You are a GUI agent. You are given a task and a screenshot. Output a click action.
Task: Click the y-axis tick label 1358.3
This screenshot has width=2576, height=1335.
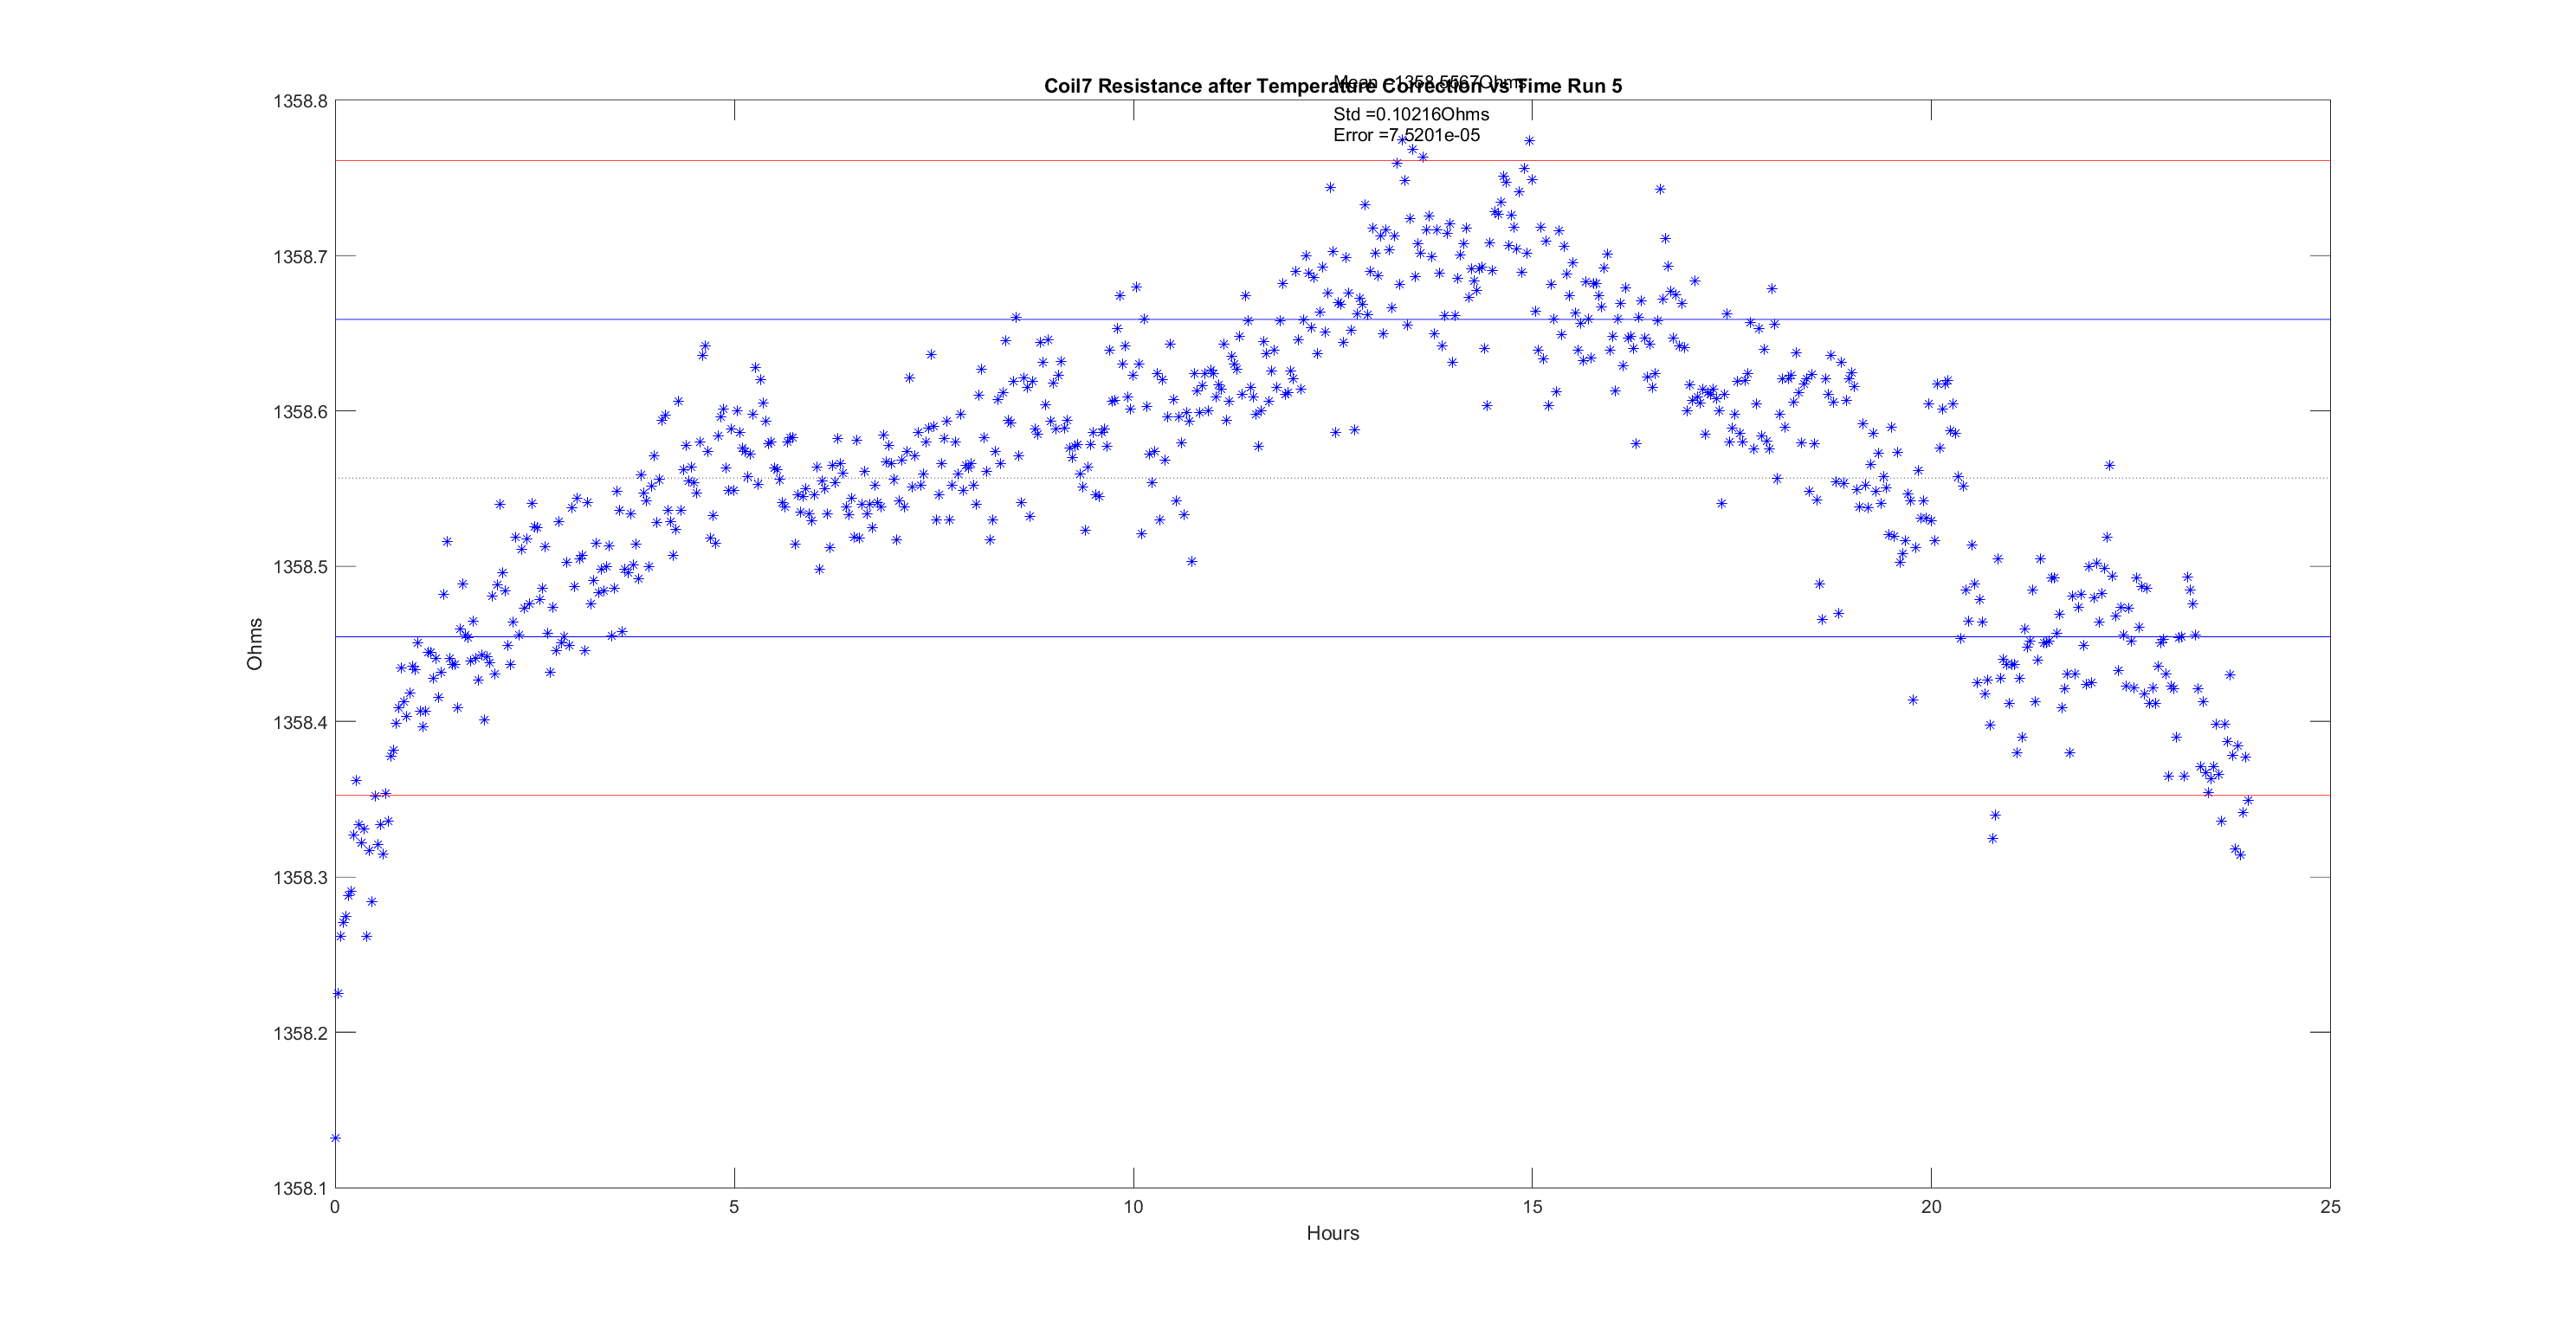point(300,878)
